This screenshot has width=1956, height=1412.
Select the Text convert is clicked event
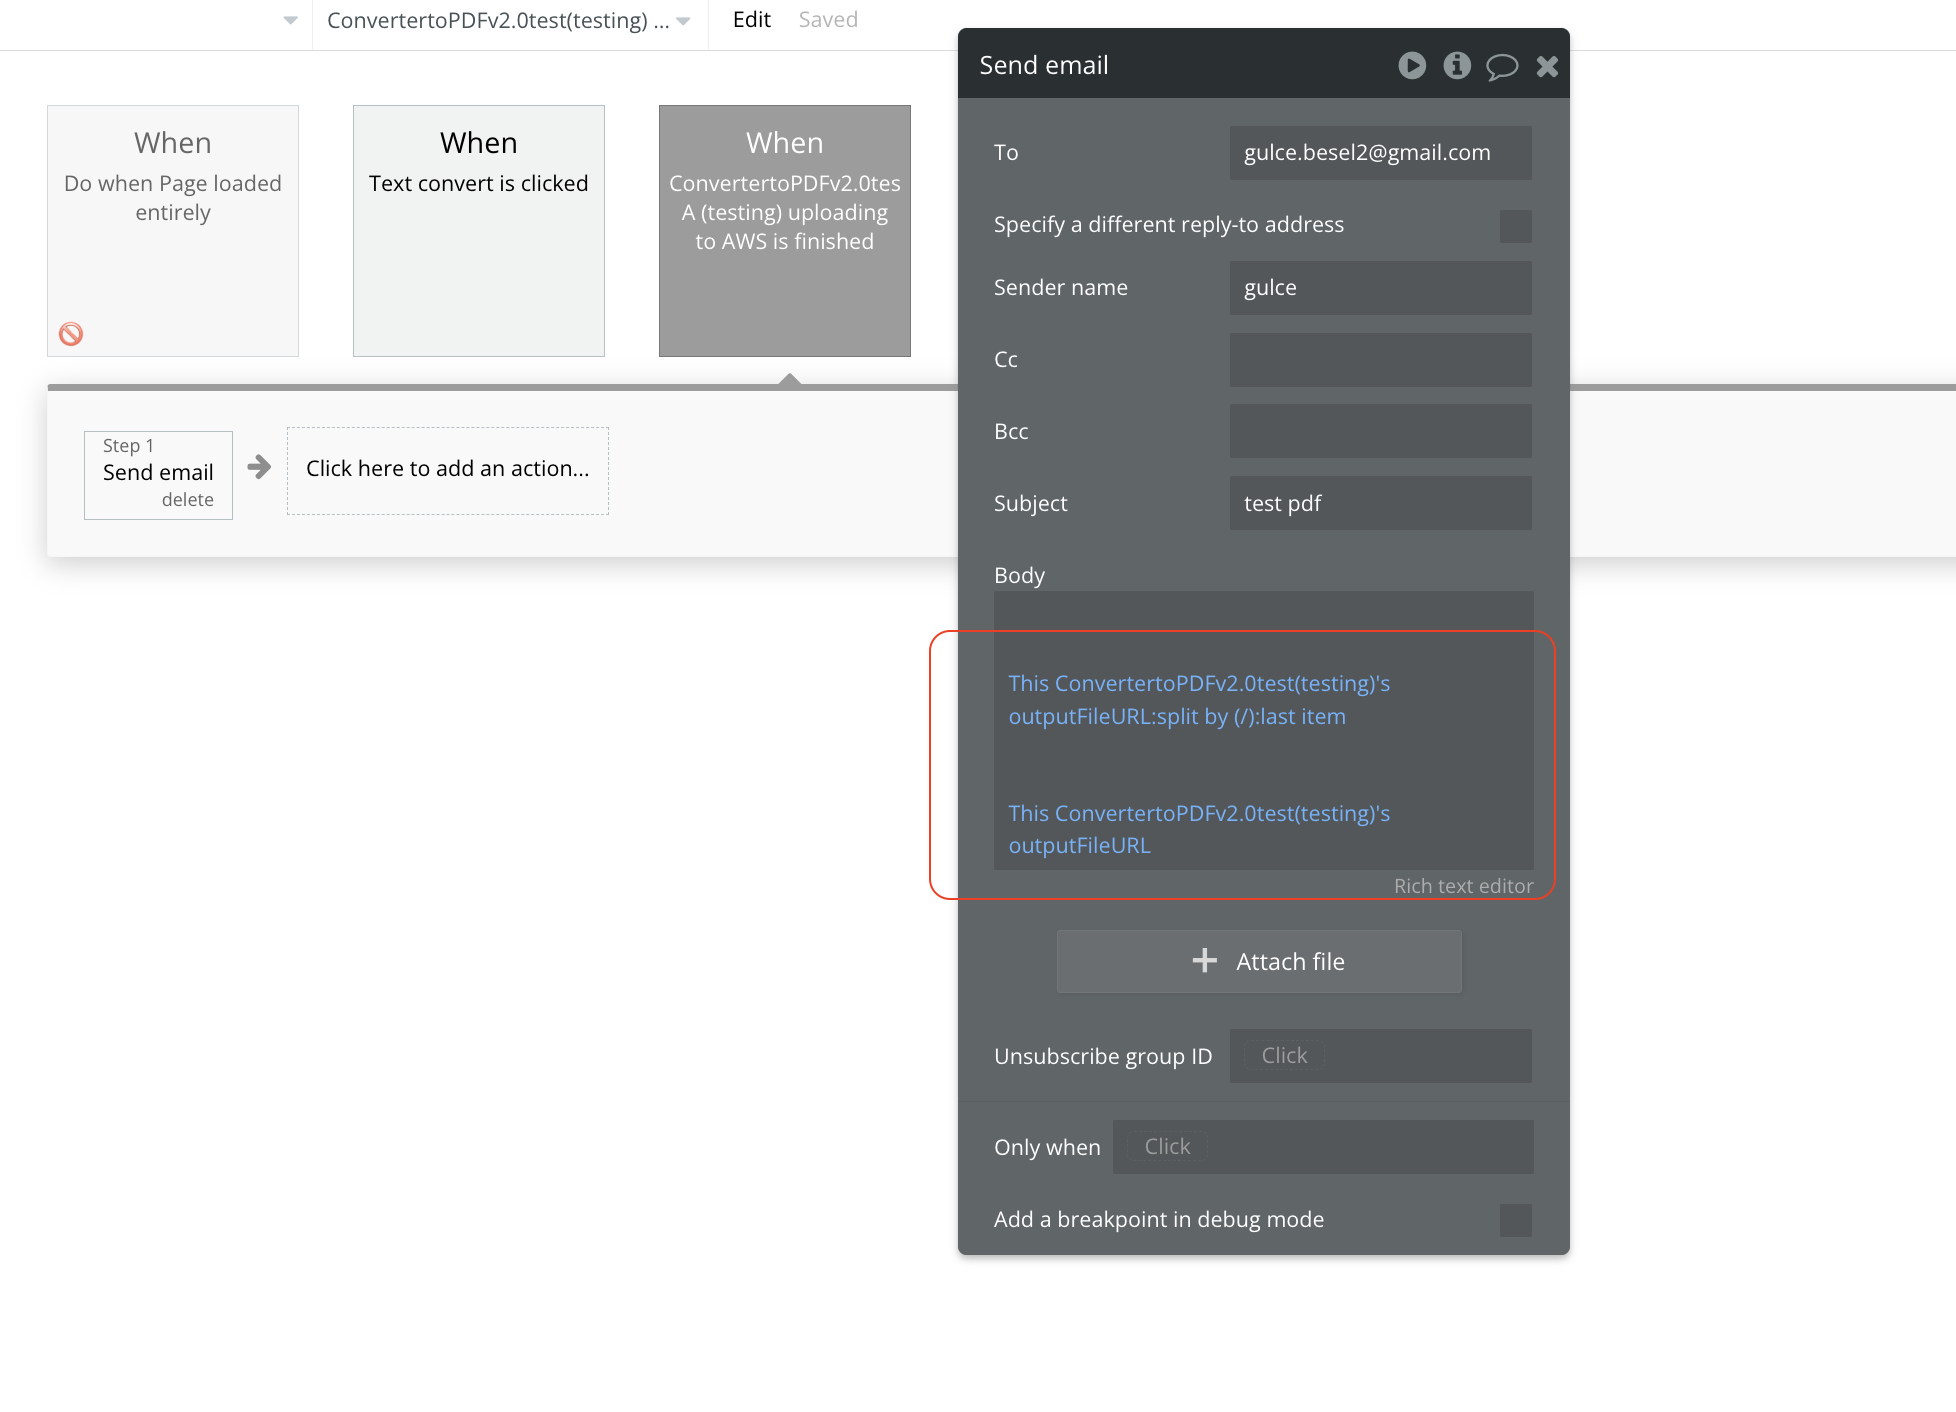coord(478,230)
